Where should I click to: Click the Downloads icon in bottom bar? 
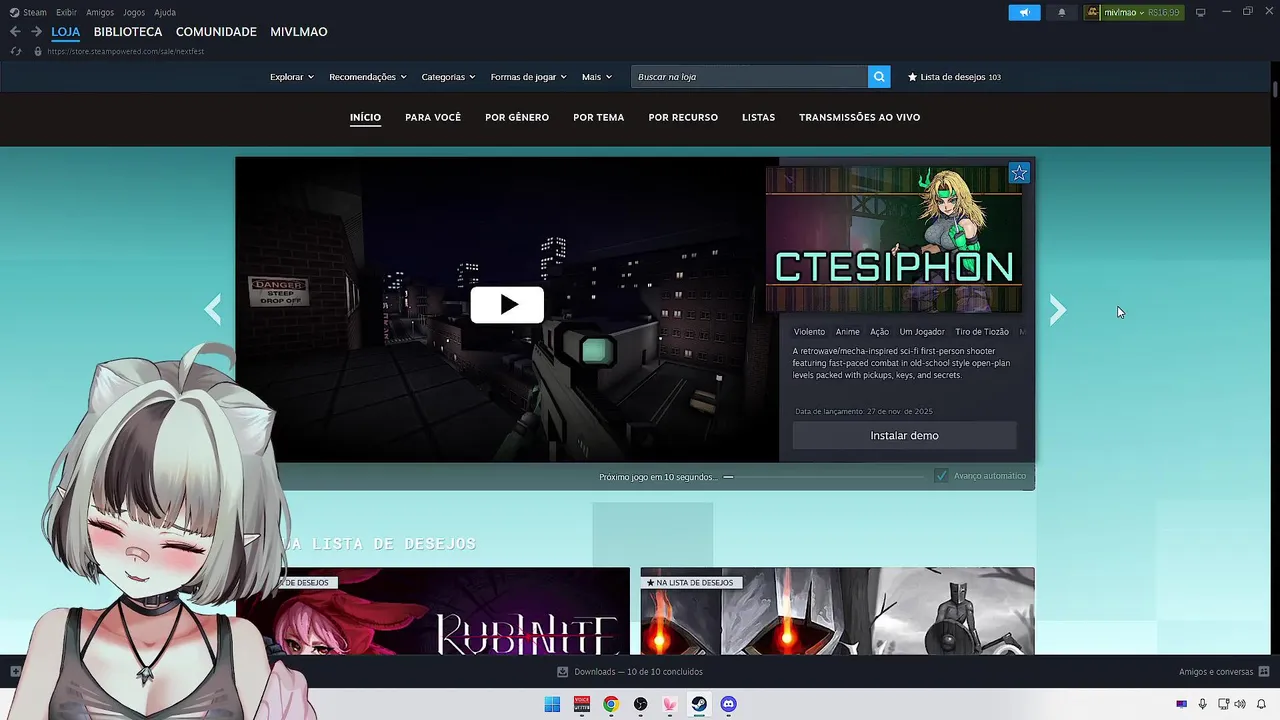[x=563, y=672]
